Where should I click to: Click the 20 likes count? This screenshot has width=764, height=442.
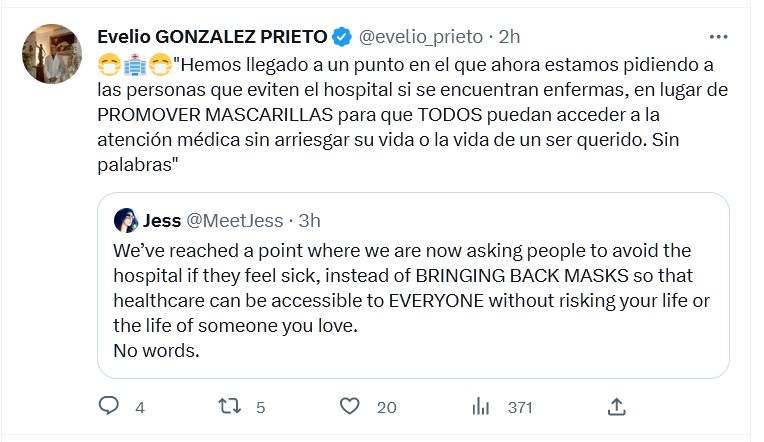(387, 407)
